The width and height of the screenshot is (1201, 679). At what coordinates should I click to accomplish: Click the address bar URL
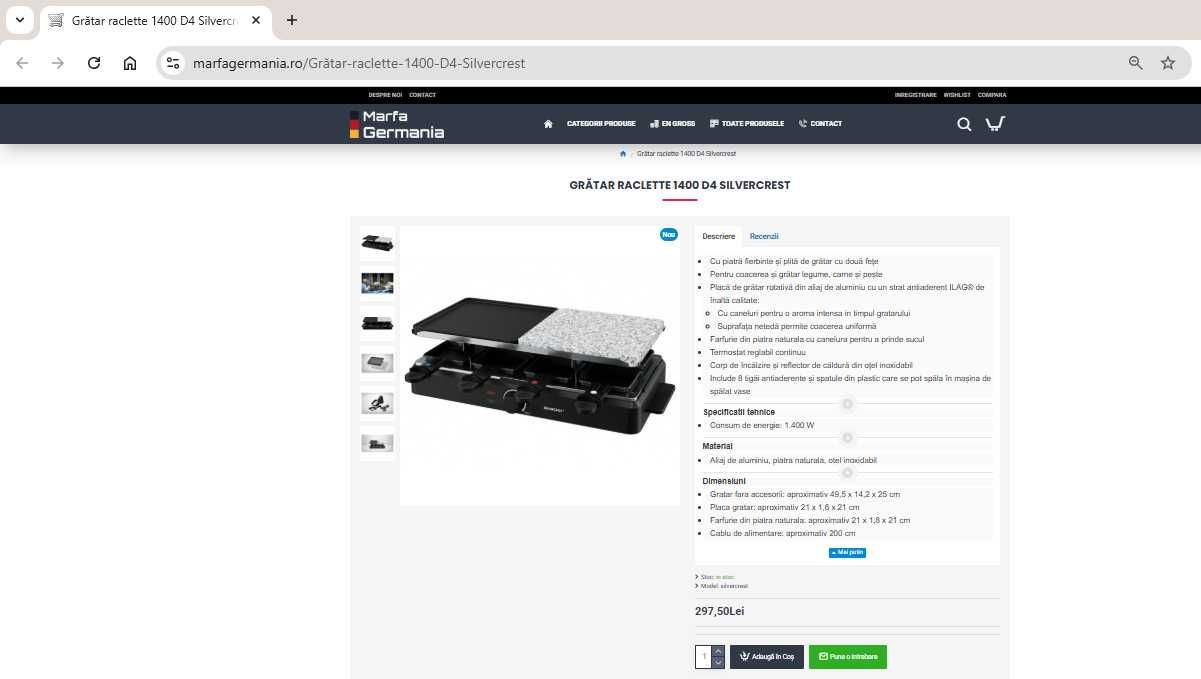tap(359, 63)
